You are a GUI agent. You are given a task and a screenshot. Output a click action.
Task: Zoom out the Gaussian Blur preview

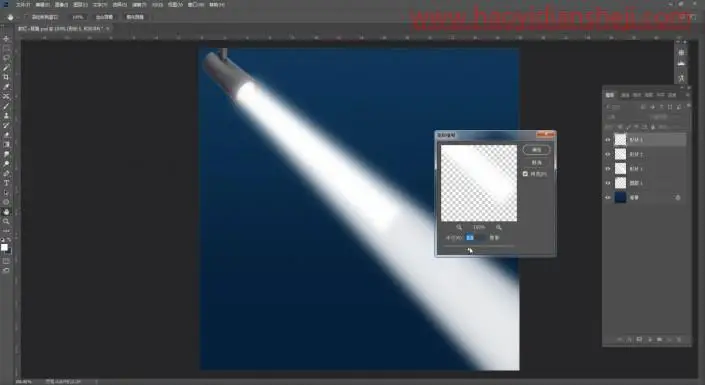click(x=459, y=227)
